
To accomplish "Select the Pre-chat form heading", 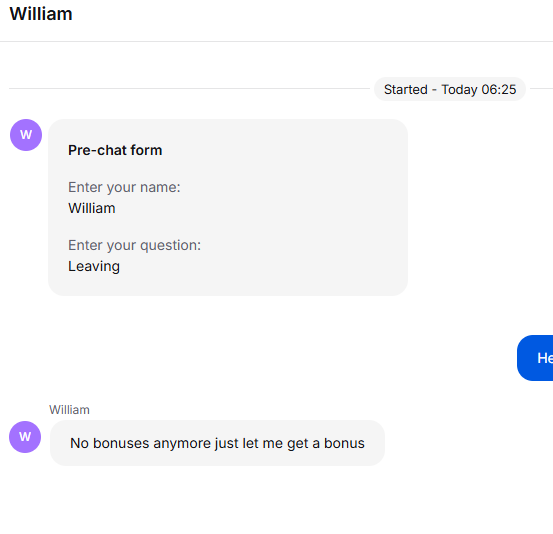I will tap(115, 150).
